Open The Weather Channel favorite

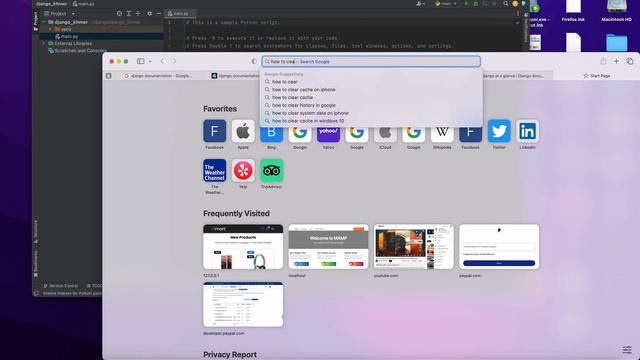[x=214, y=171]
